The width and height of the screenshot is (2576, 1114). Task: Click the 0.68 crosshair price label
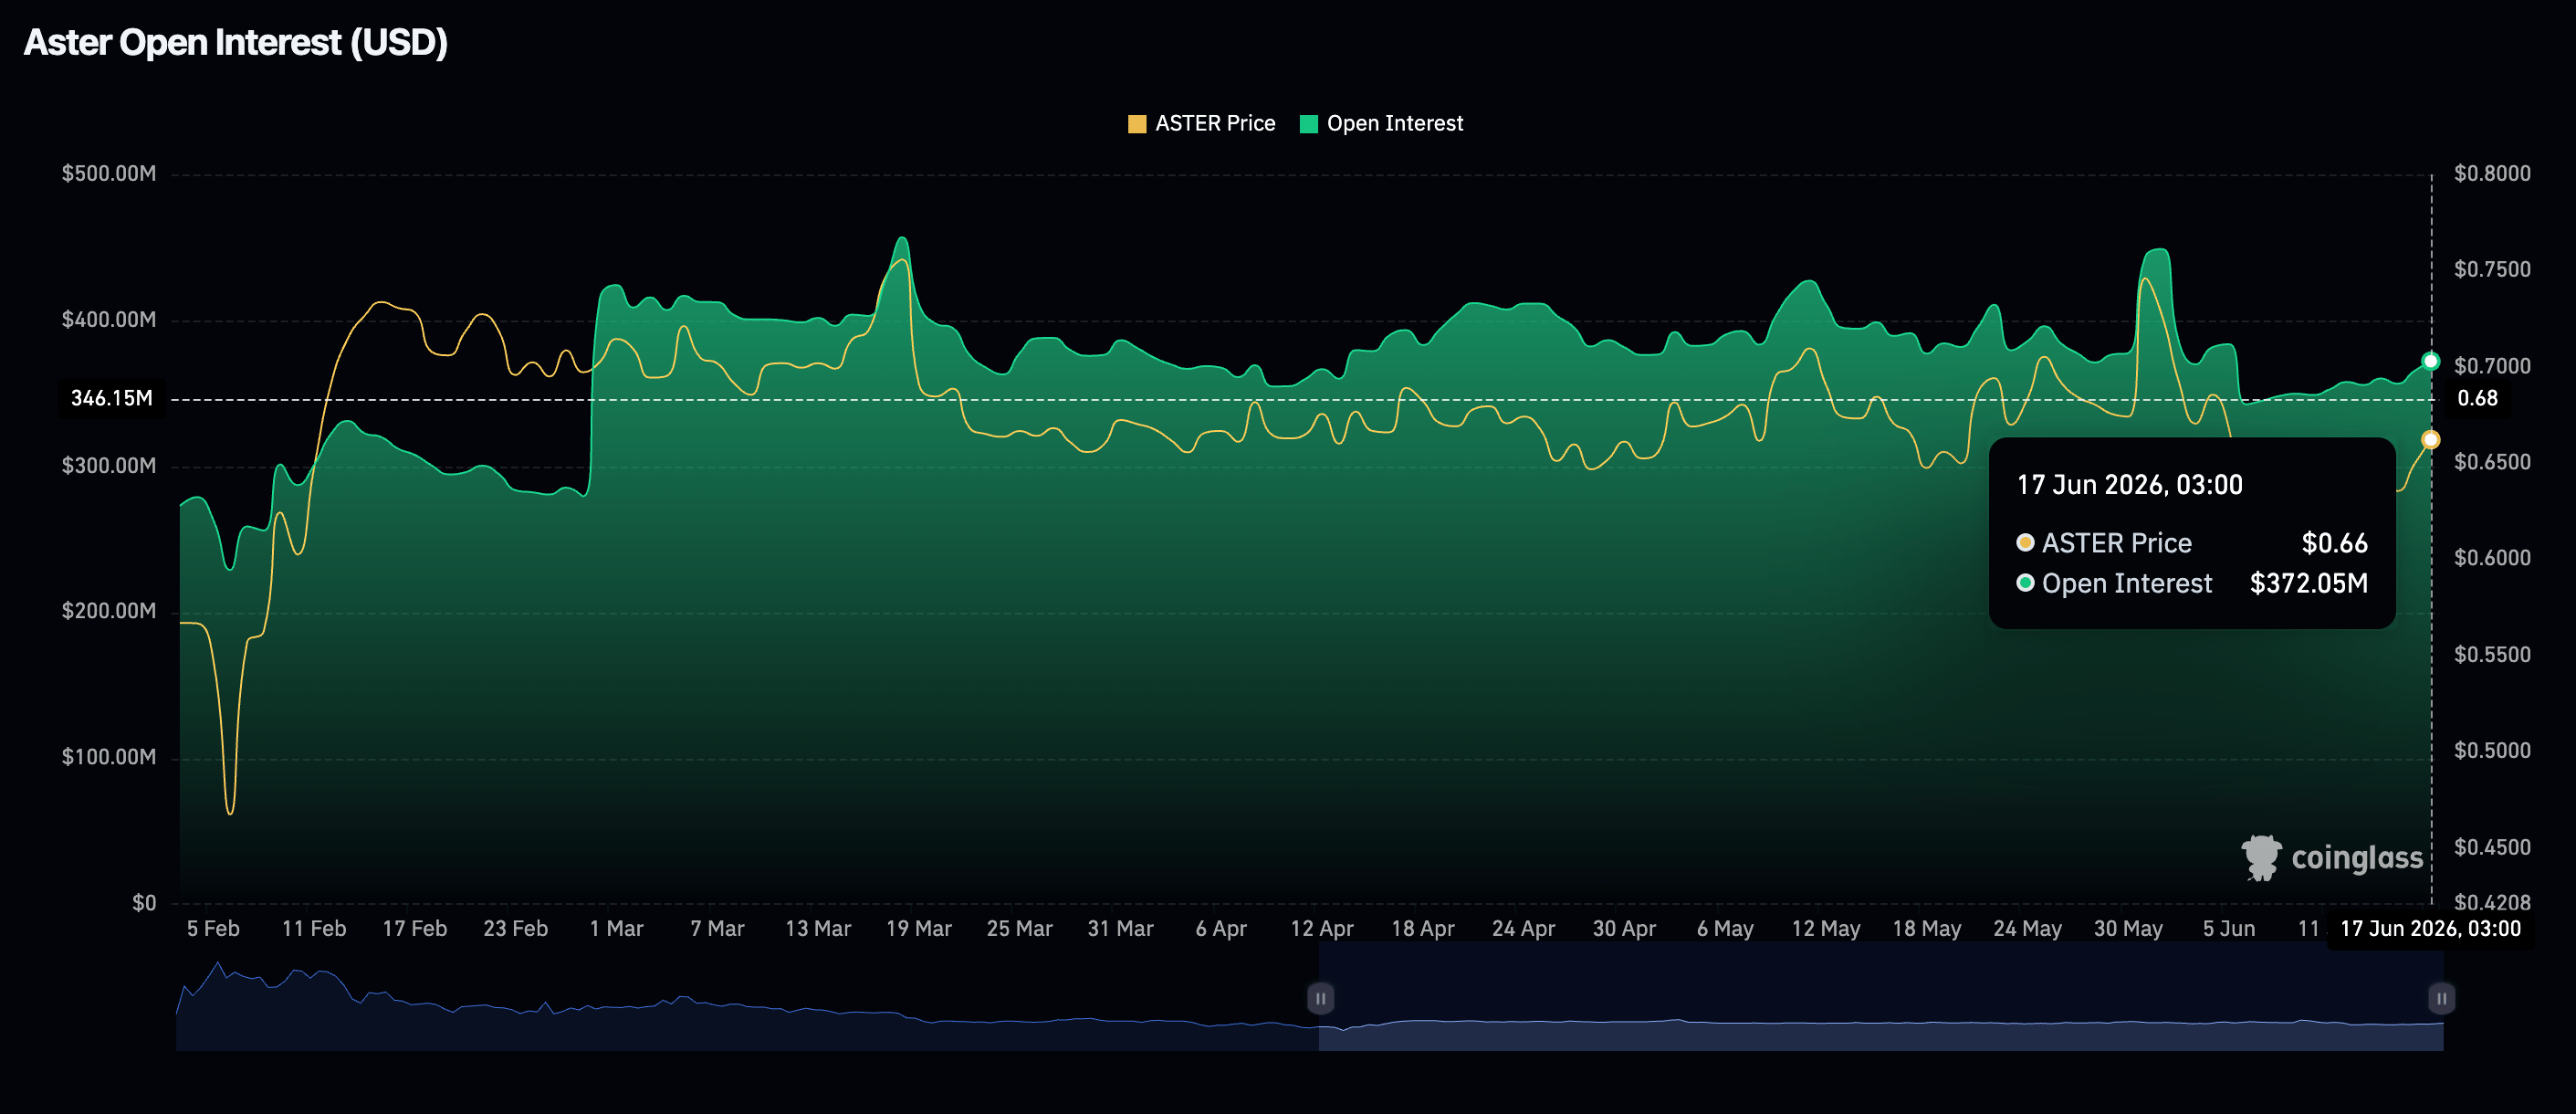2477,398
